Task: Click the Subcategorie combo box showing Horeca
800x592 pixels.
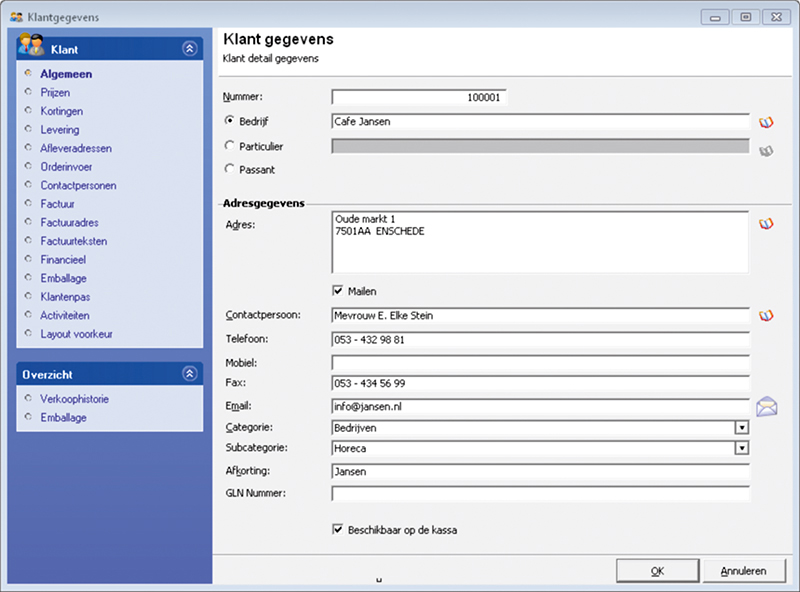Action: [x=540, y=448]
